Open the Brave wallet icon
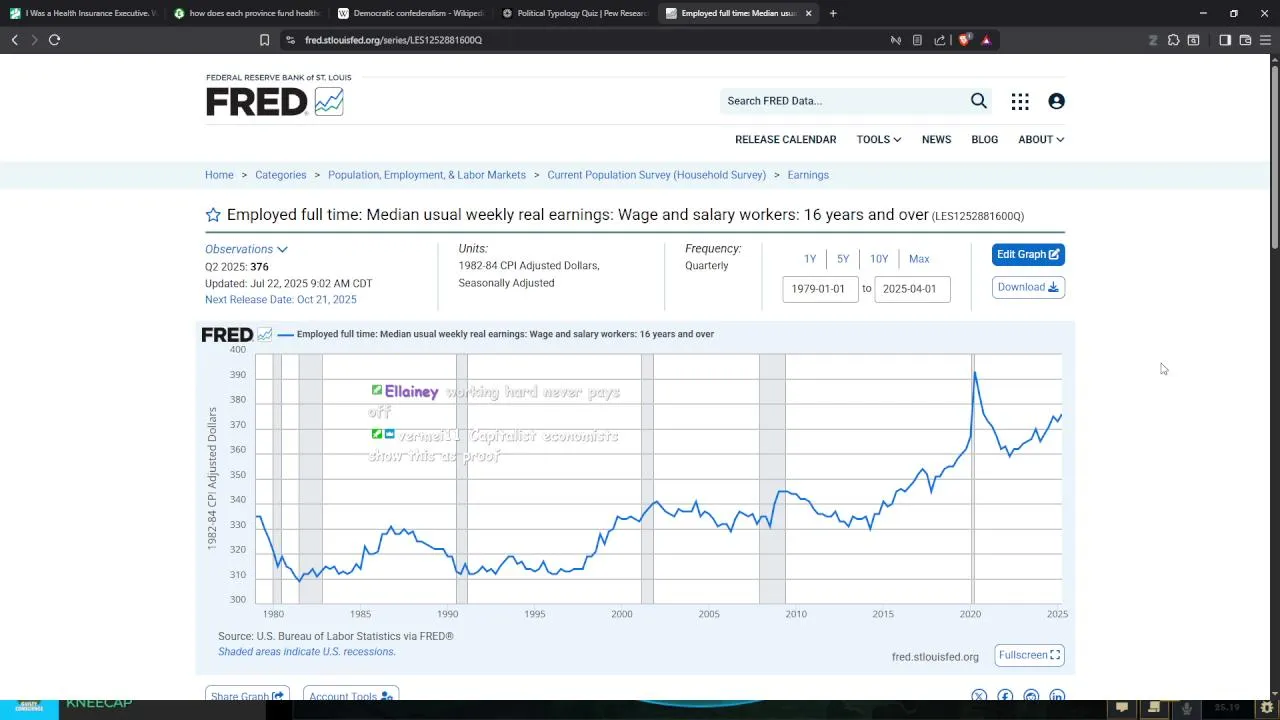This screenshot has width=1280, height=720. tap(1245, 40)
